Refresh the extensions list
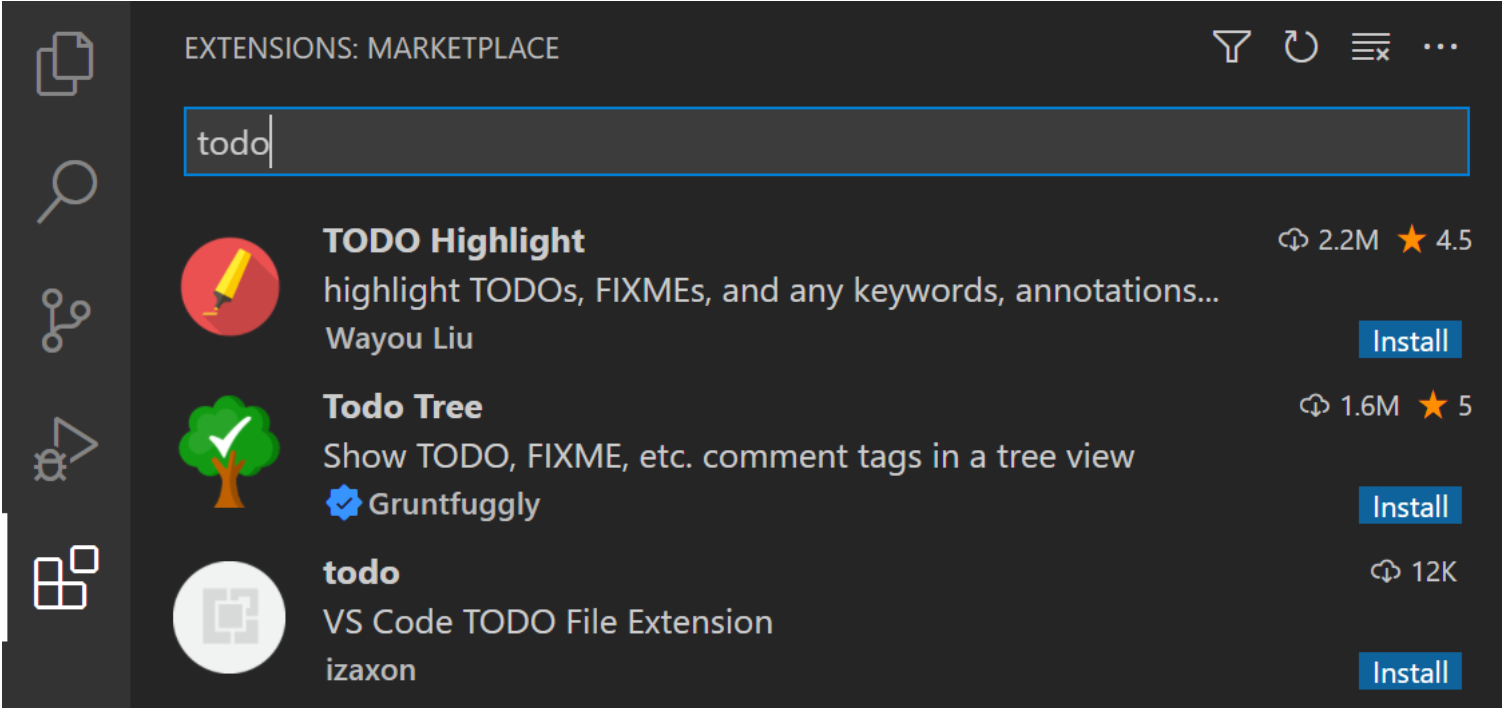This screenshot has height=708, width=1502. click(x=1301, y=47)
